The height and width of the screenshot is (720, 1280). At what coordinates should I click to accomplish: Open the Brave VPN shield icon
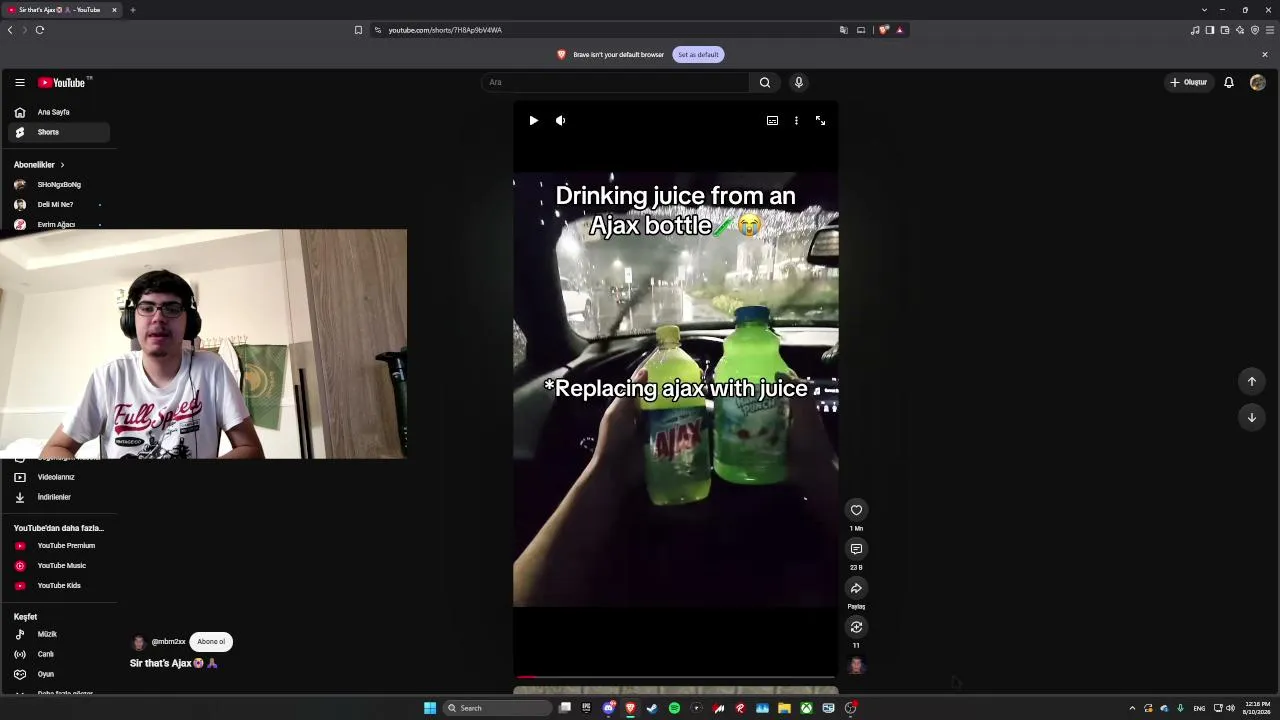pyautogui.click(x=1255, y=30)
